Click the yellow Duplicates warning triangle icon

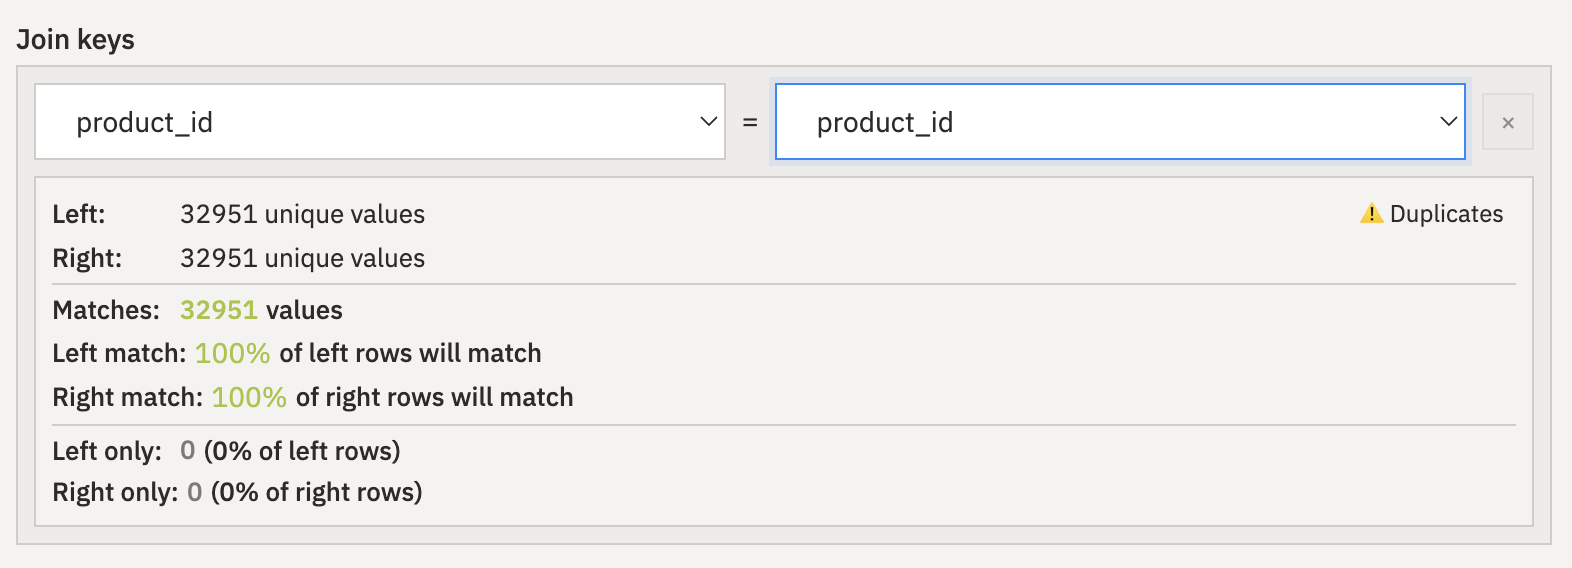(x=1371, y=214)
